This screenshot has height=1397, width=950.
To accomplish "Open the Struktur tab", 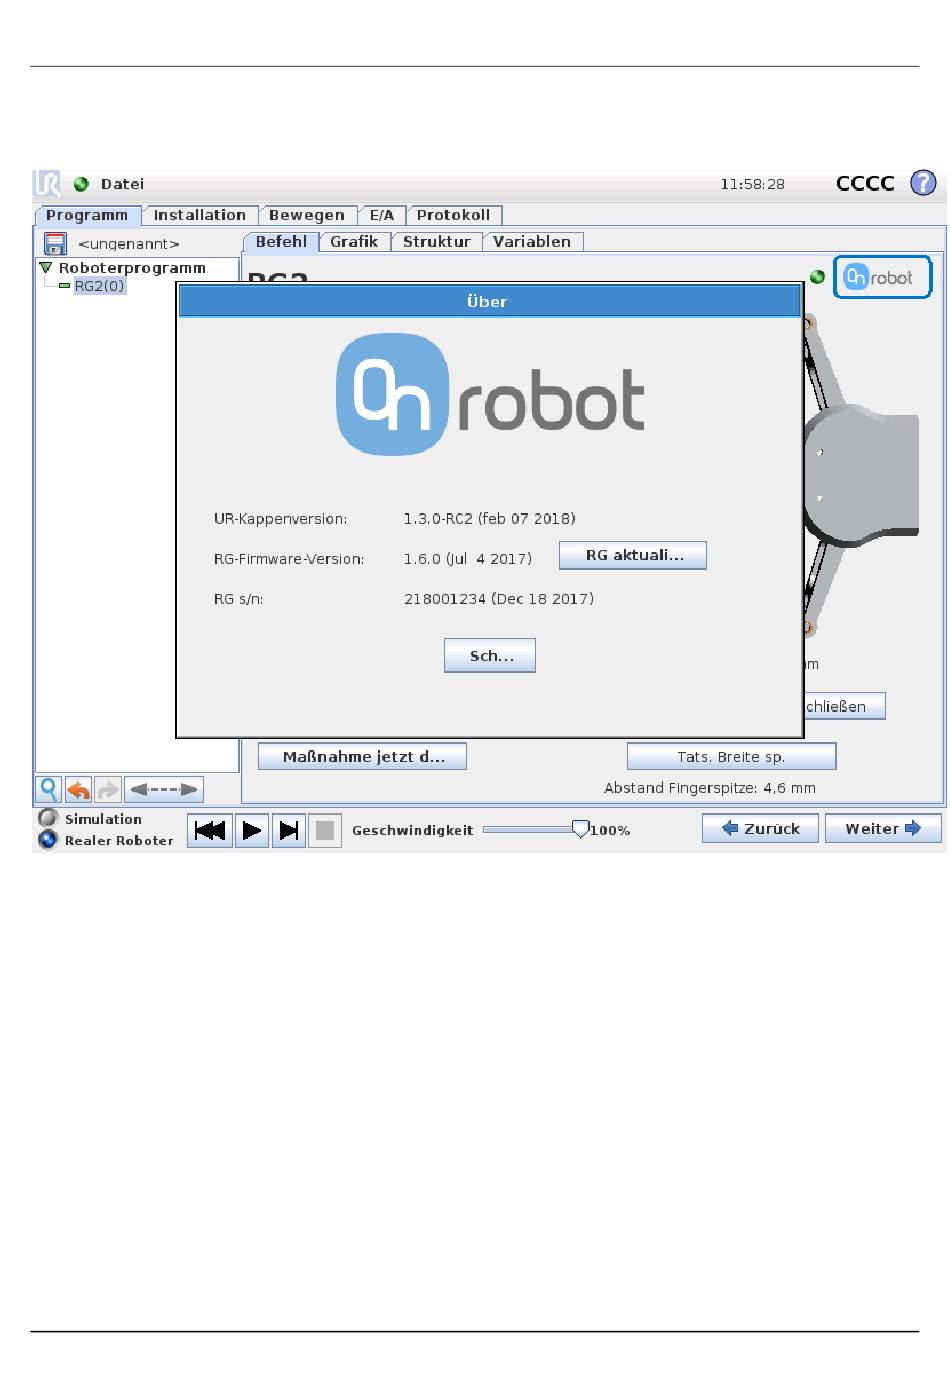I will click(x=436, y=242).
